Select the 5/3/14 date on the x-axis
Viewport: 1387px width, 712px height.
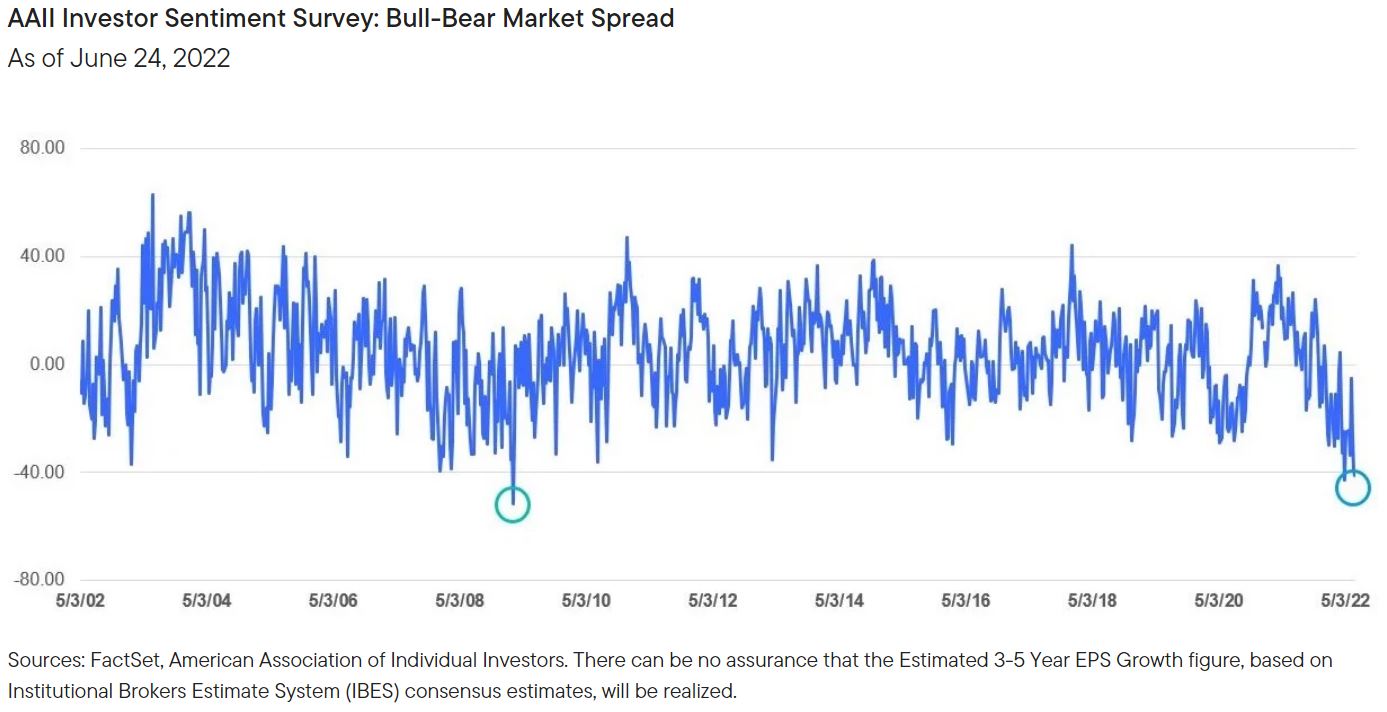pos(839,601)
